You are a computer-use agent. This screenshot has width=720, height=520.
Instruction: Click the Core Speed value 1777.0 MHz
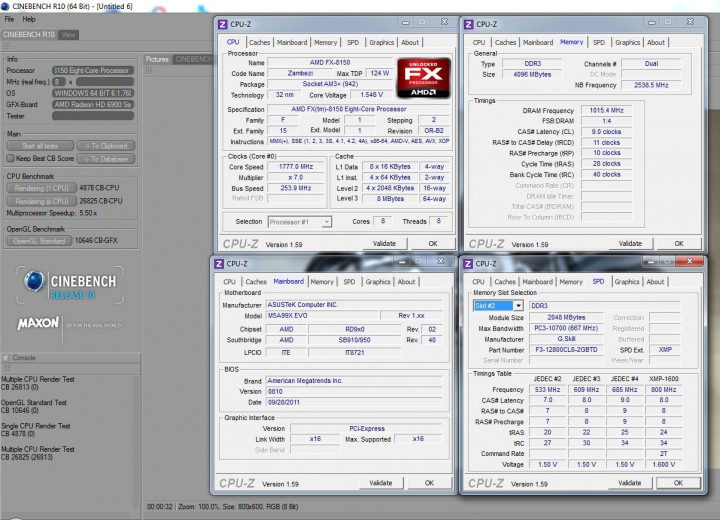tap(296, 167)
